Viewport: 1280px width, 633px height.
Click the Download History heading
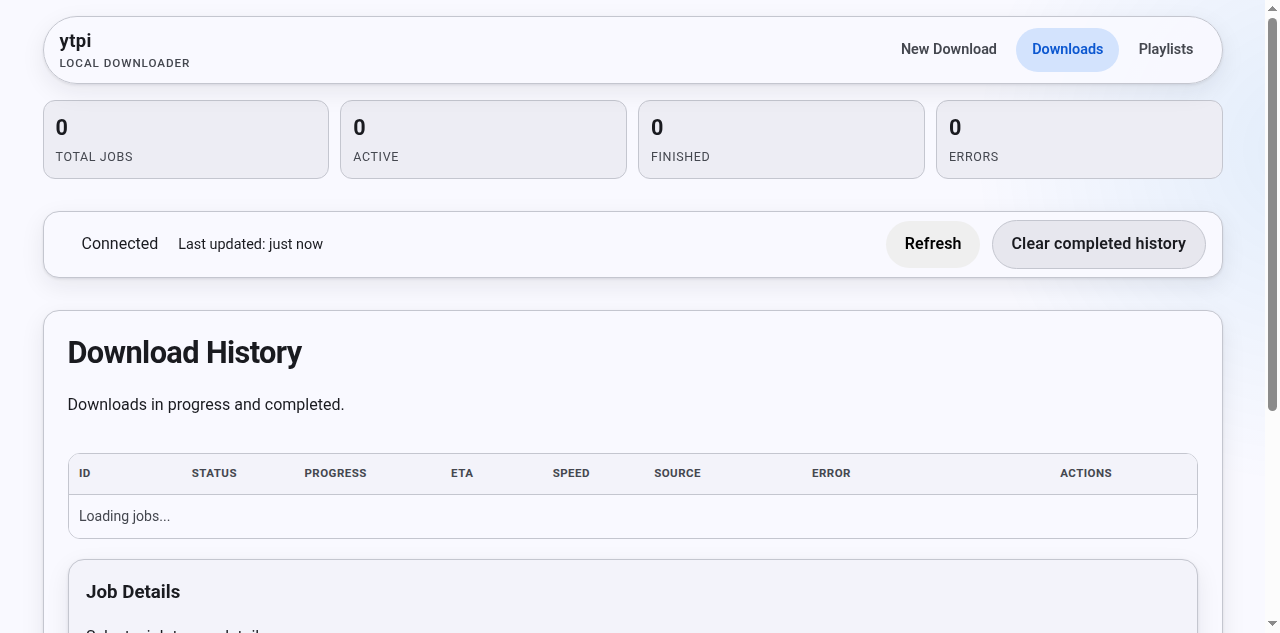(x=185, y=353)
